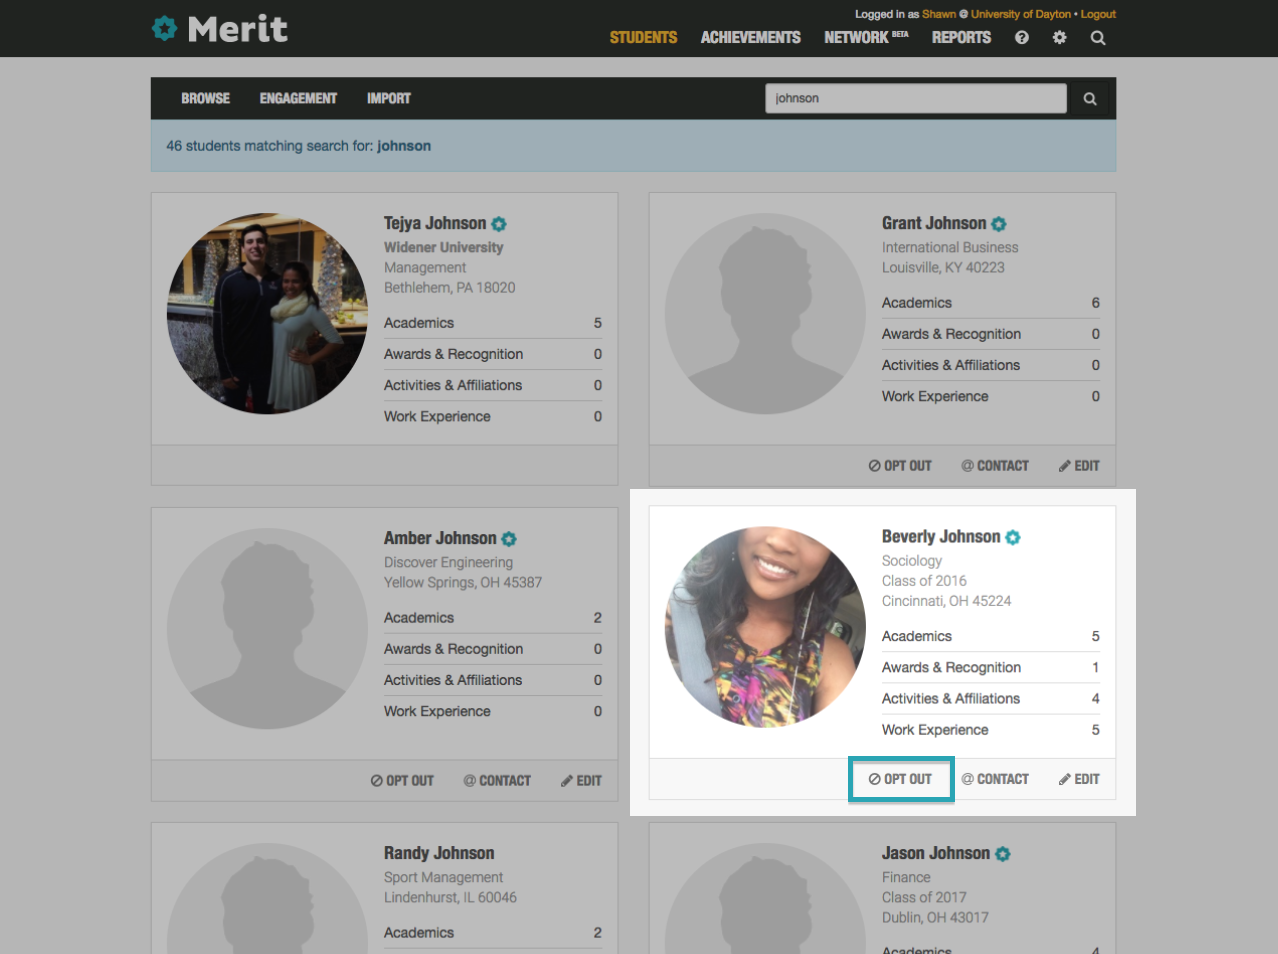Click Tejya Johnson's profile photo
Viewport: 1278px width, 954px height.
click(x=267, y=313)
